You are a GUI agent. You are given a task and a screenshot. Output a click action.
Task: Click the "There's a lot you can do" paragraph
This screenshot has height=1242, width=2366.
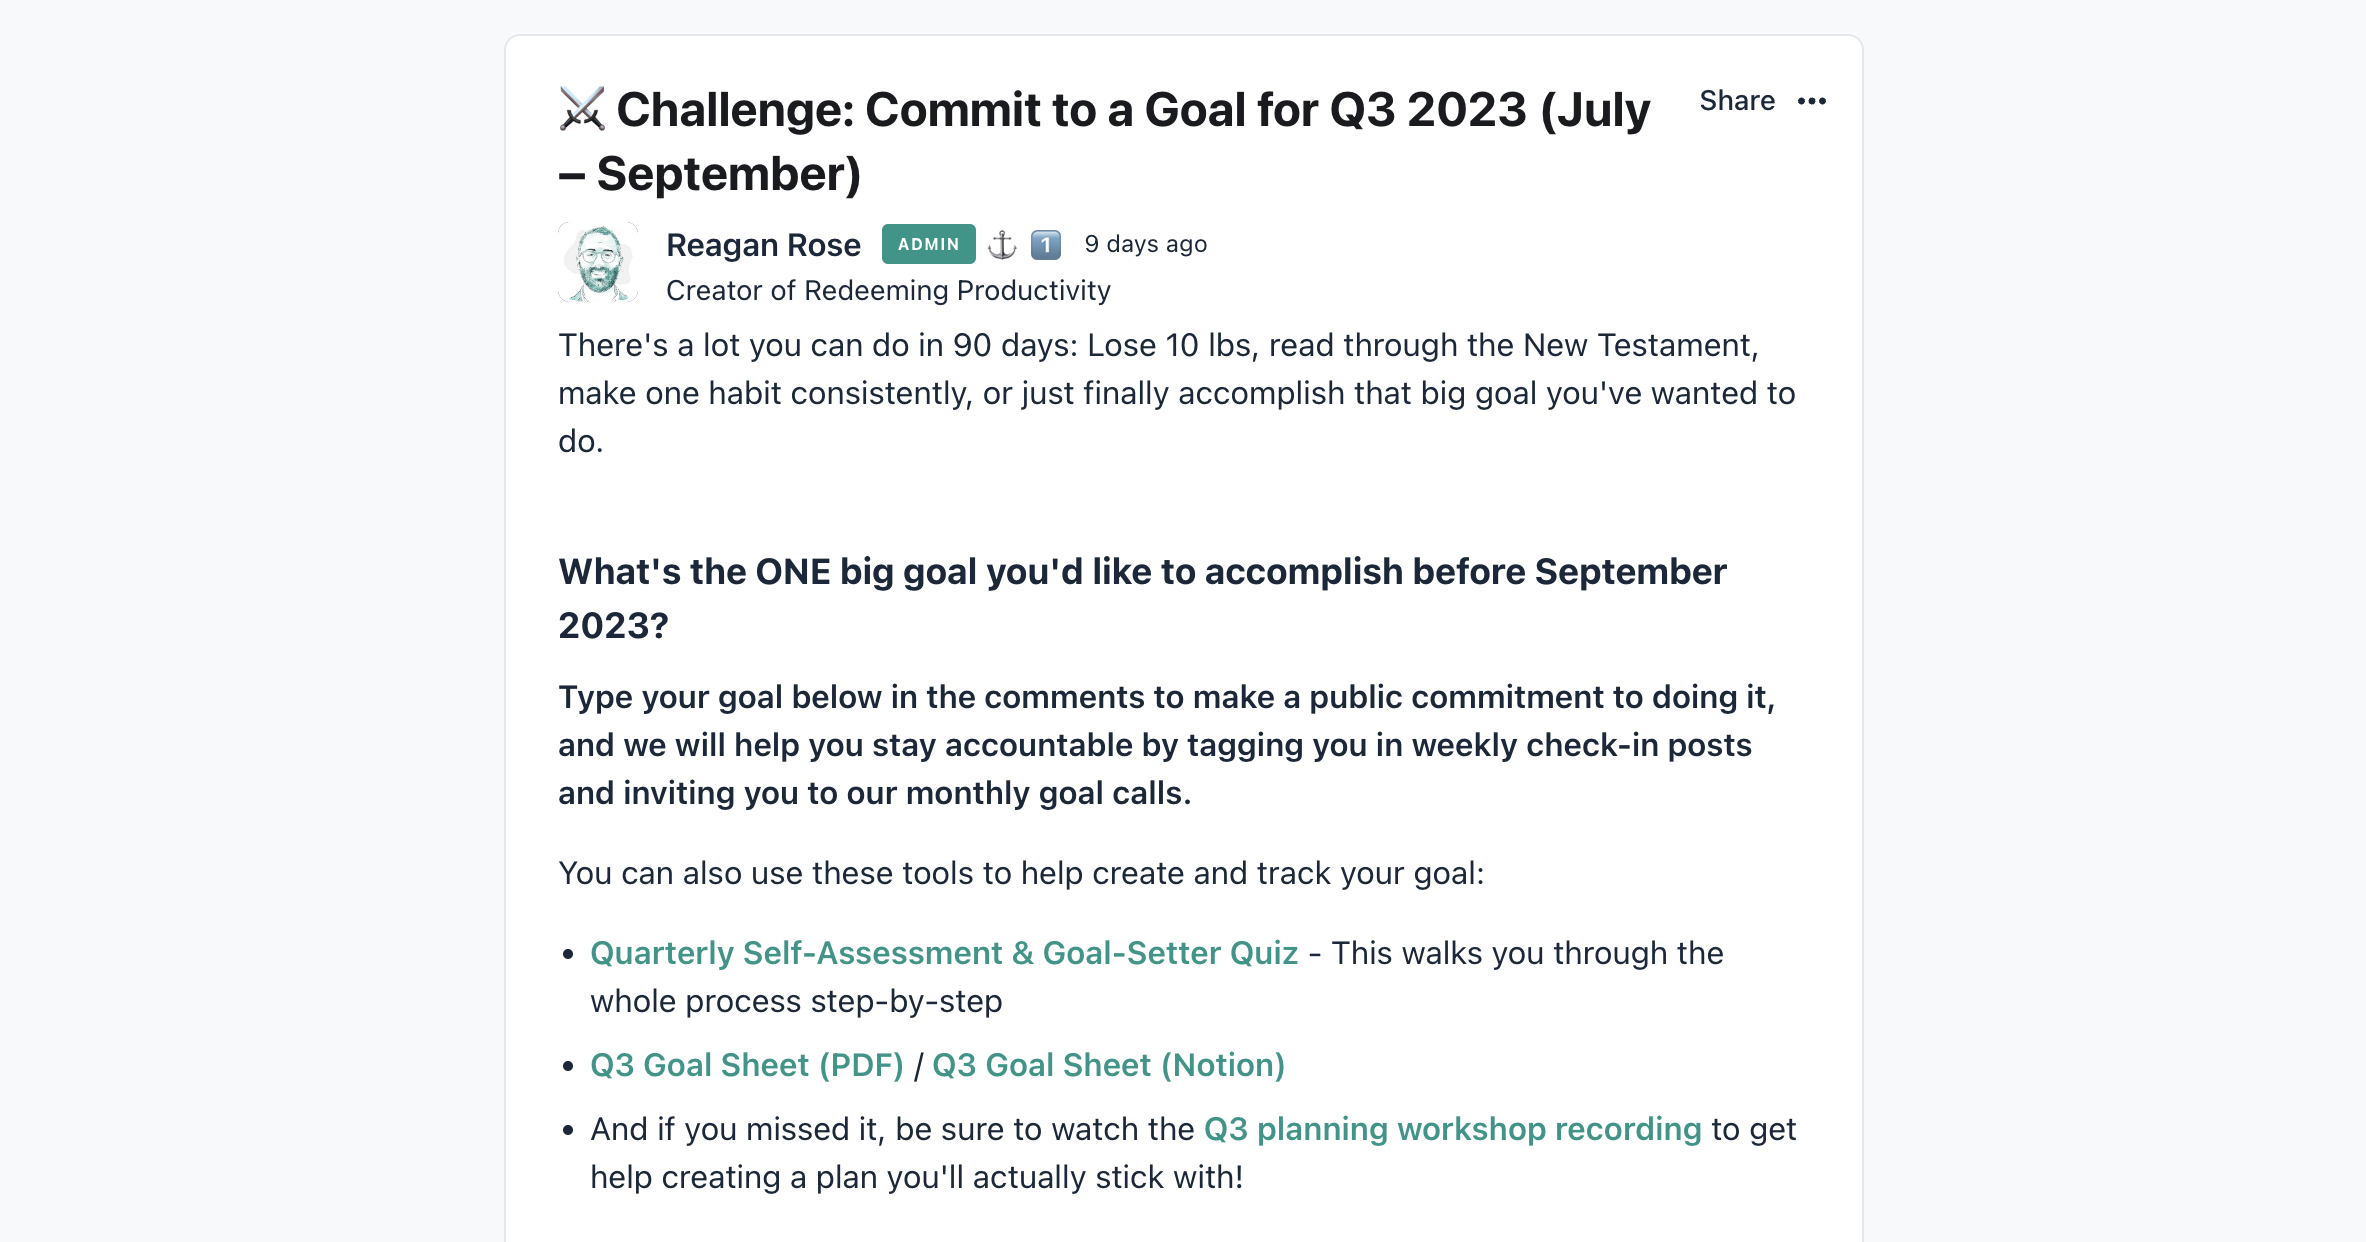pos(1177,393)
